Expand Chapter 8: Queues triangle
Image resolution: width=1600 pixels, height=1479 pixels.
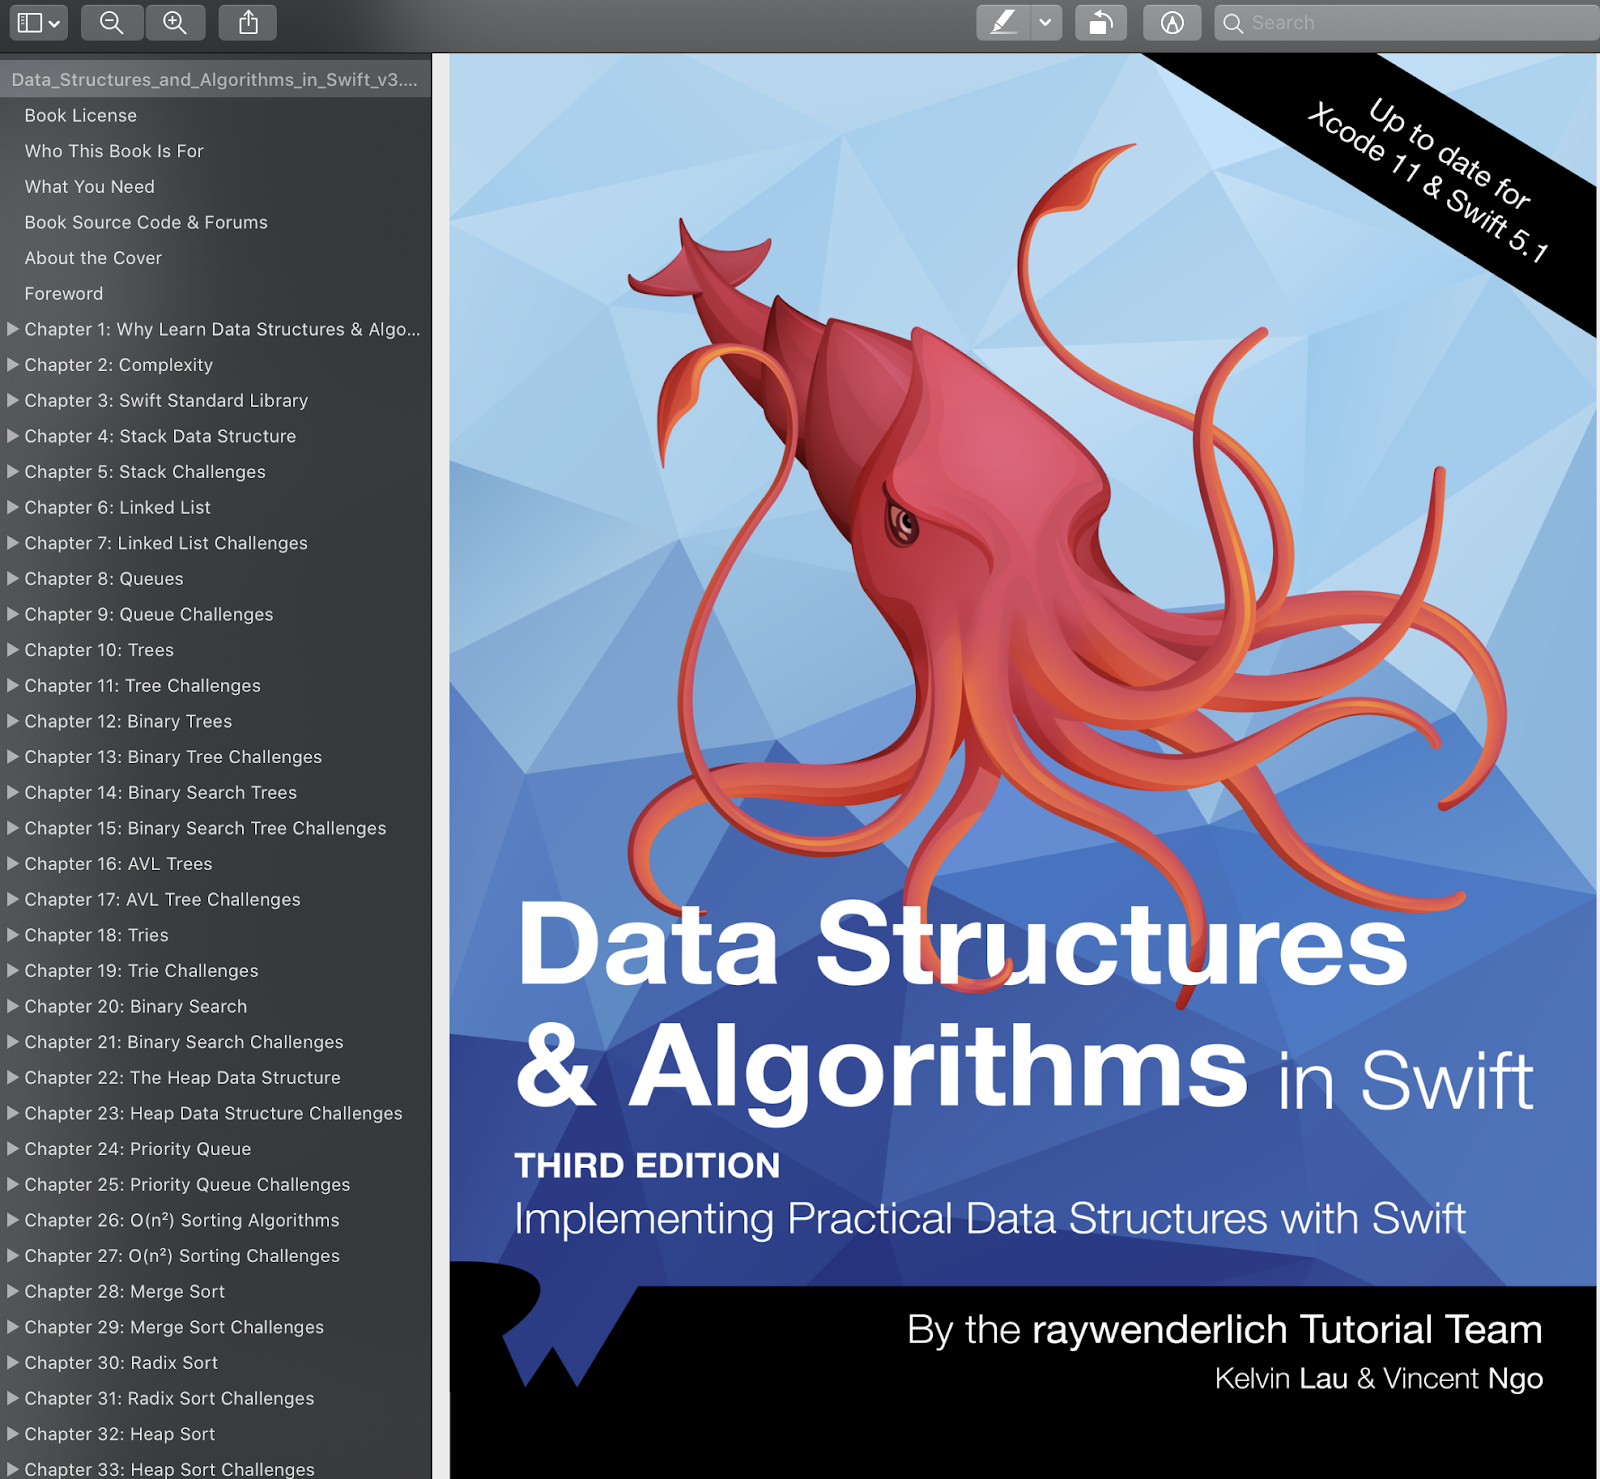tap(13, 578)
